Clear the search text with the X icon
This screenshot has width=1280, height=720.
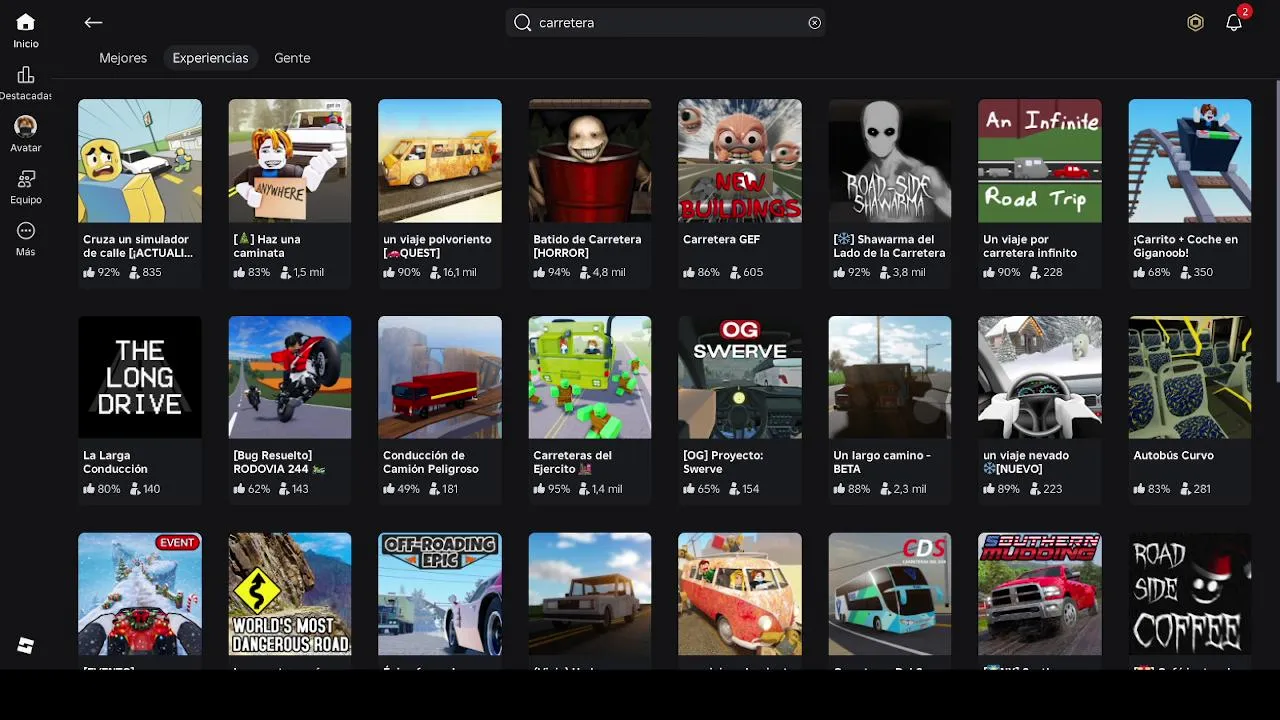[814, 22]
